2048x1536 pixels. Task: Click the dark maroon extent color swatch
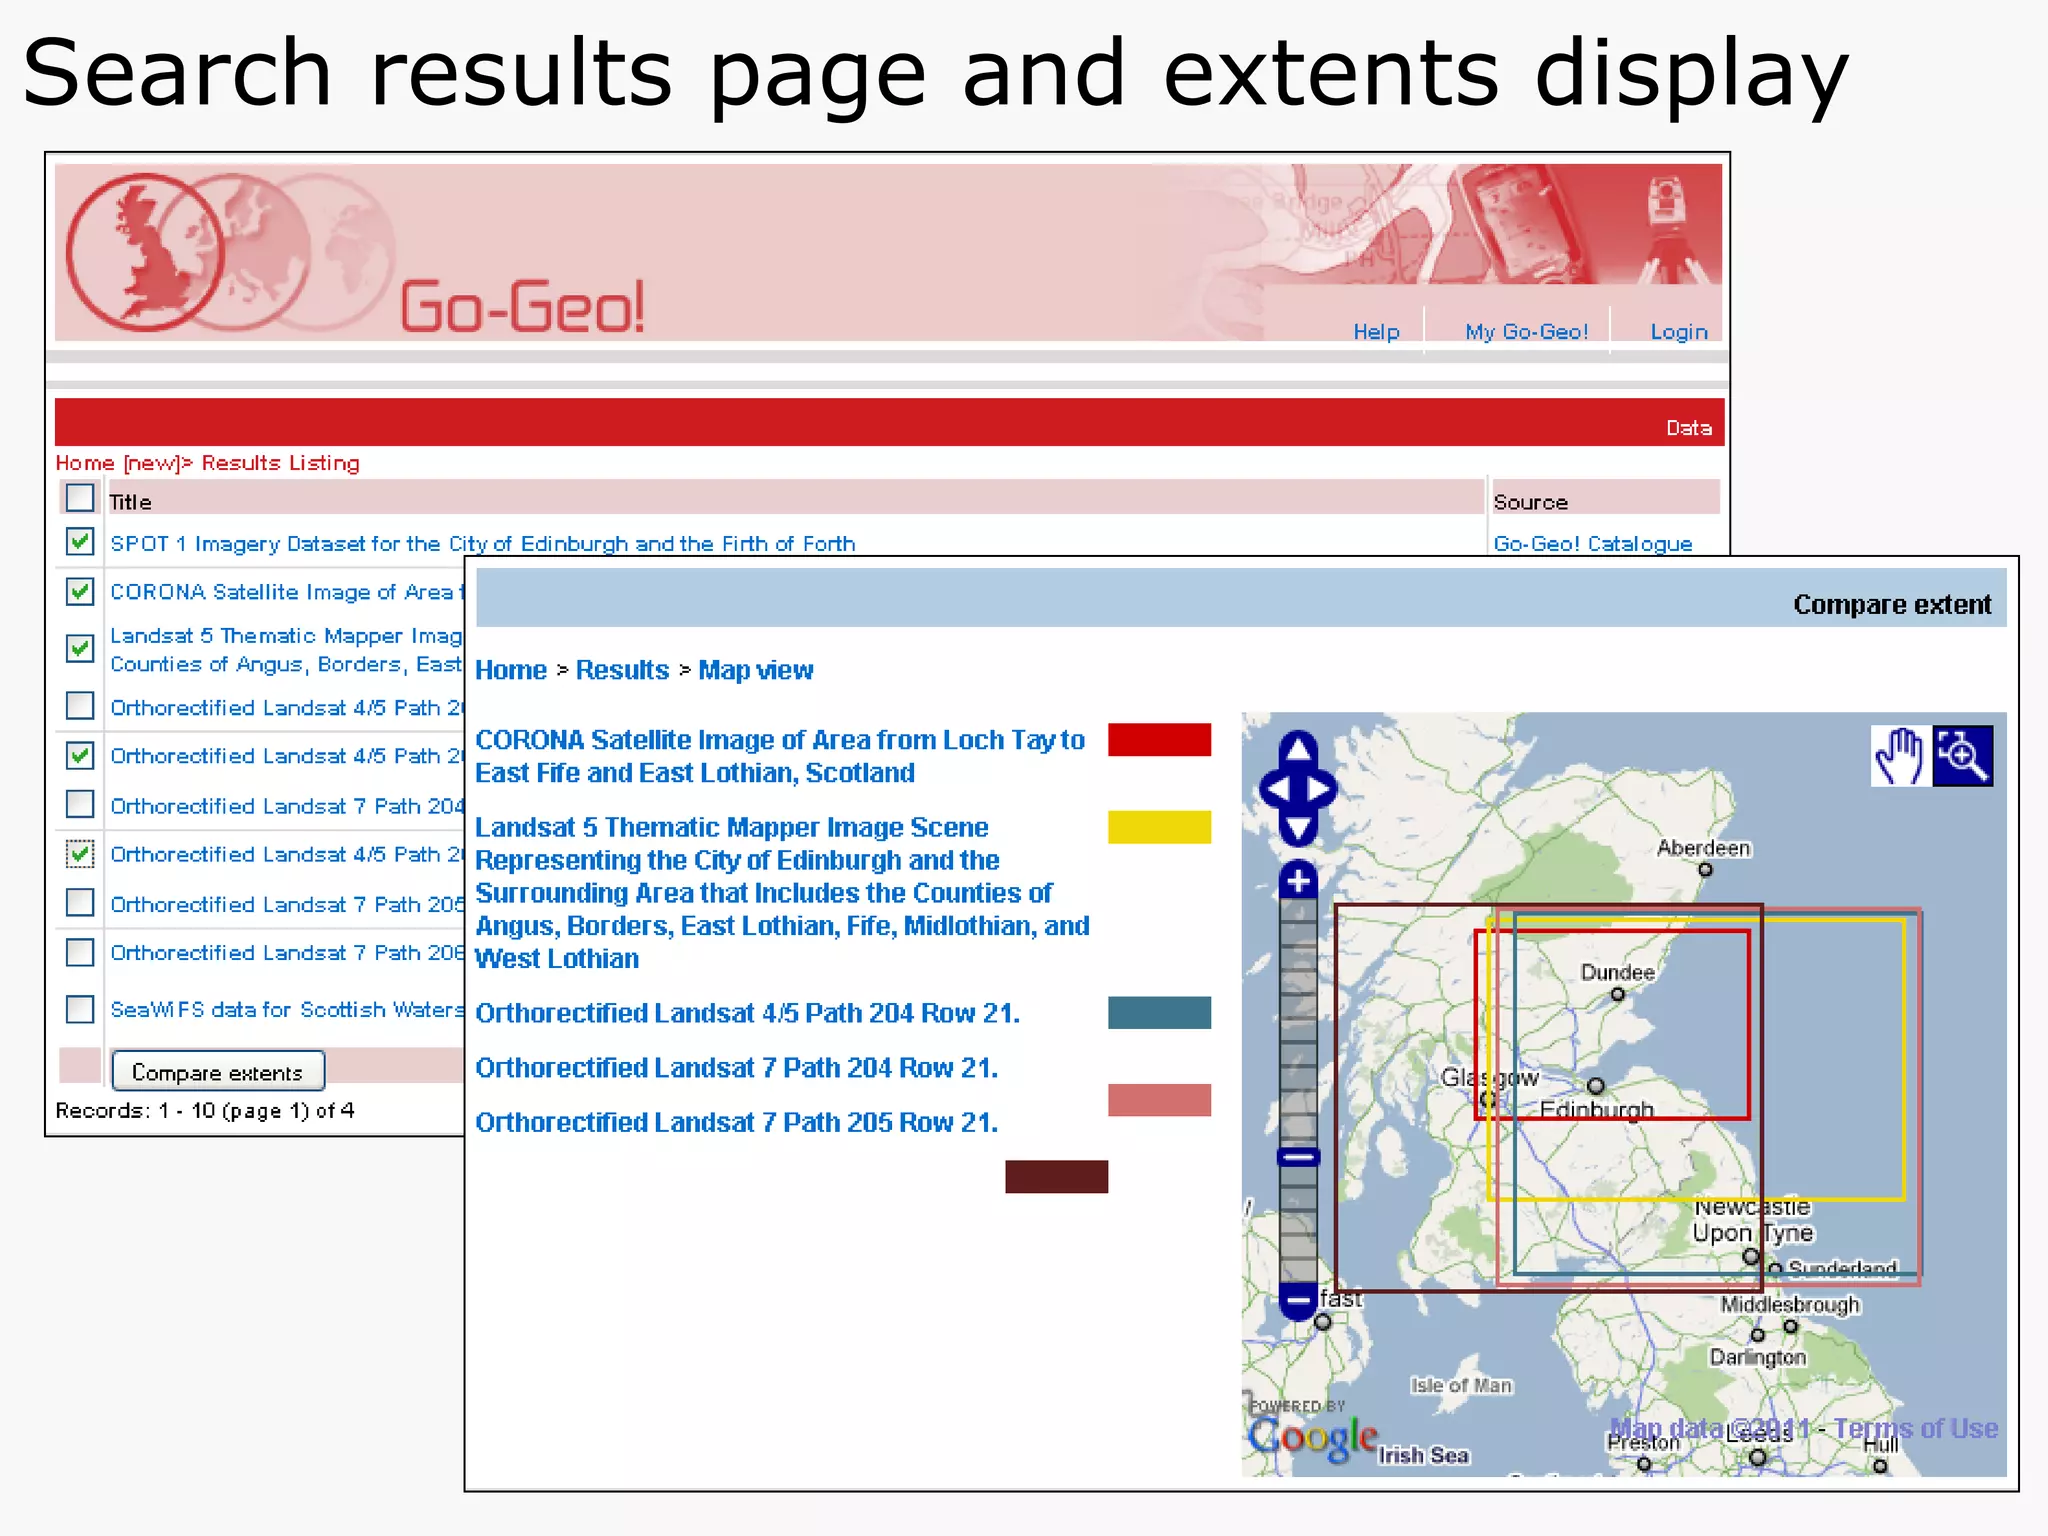point(1056,1176)
